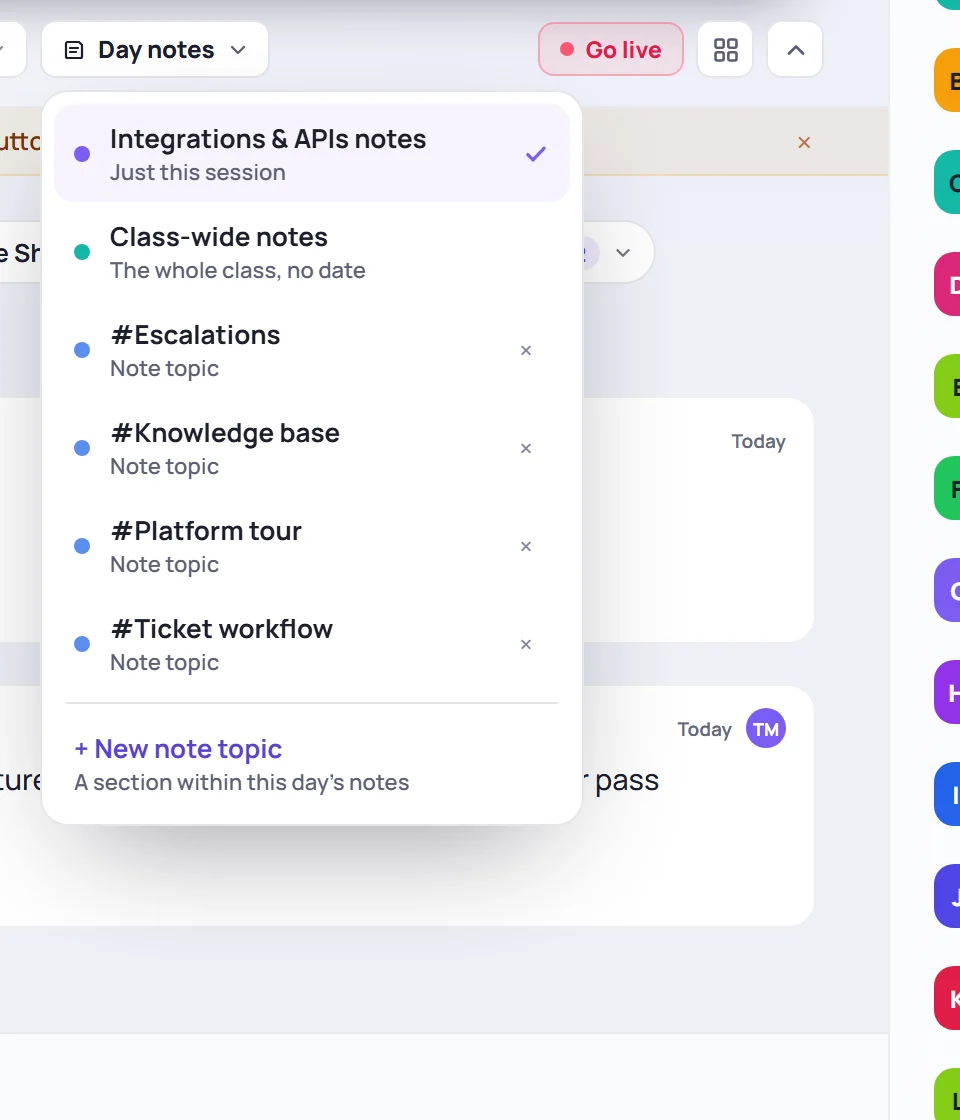Choose the #Ticket workflow note topic
This screenshot has height=1120, width=960.
pyautogui.click(x=312, y=644)
